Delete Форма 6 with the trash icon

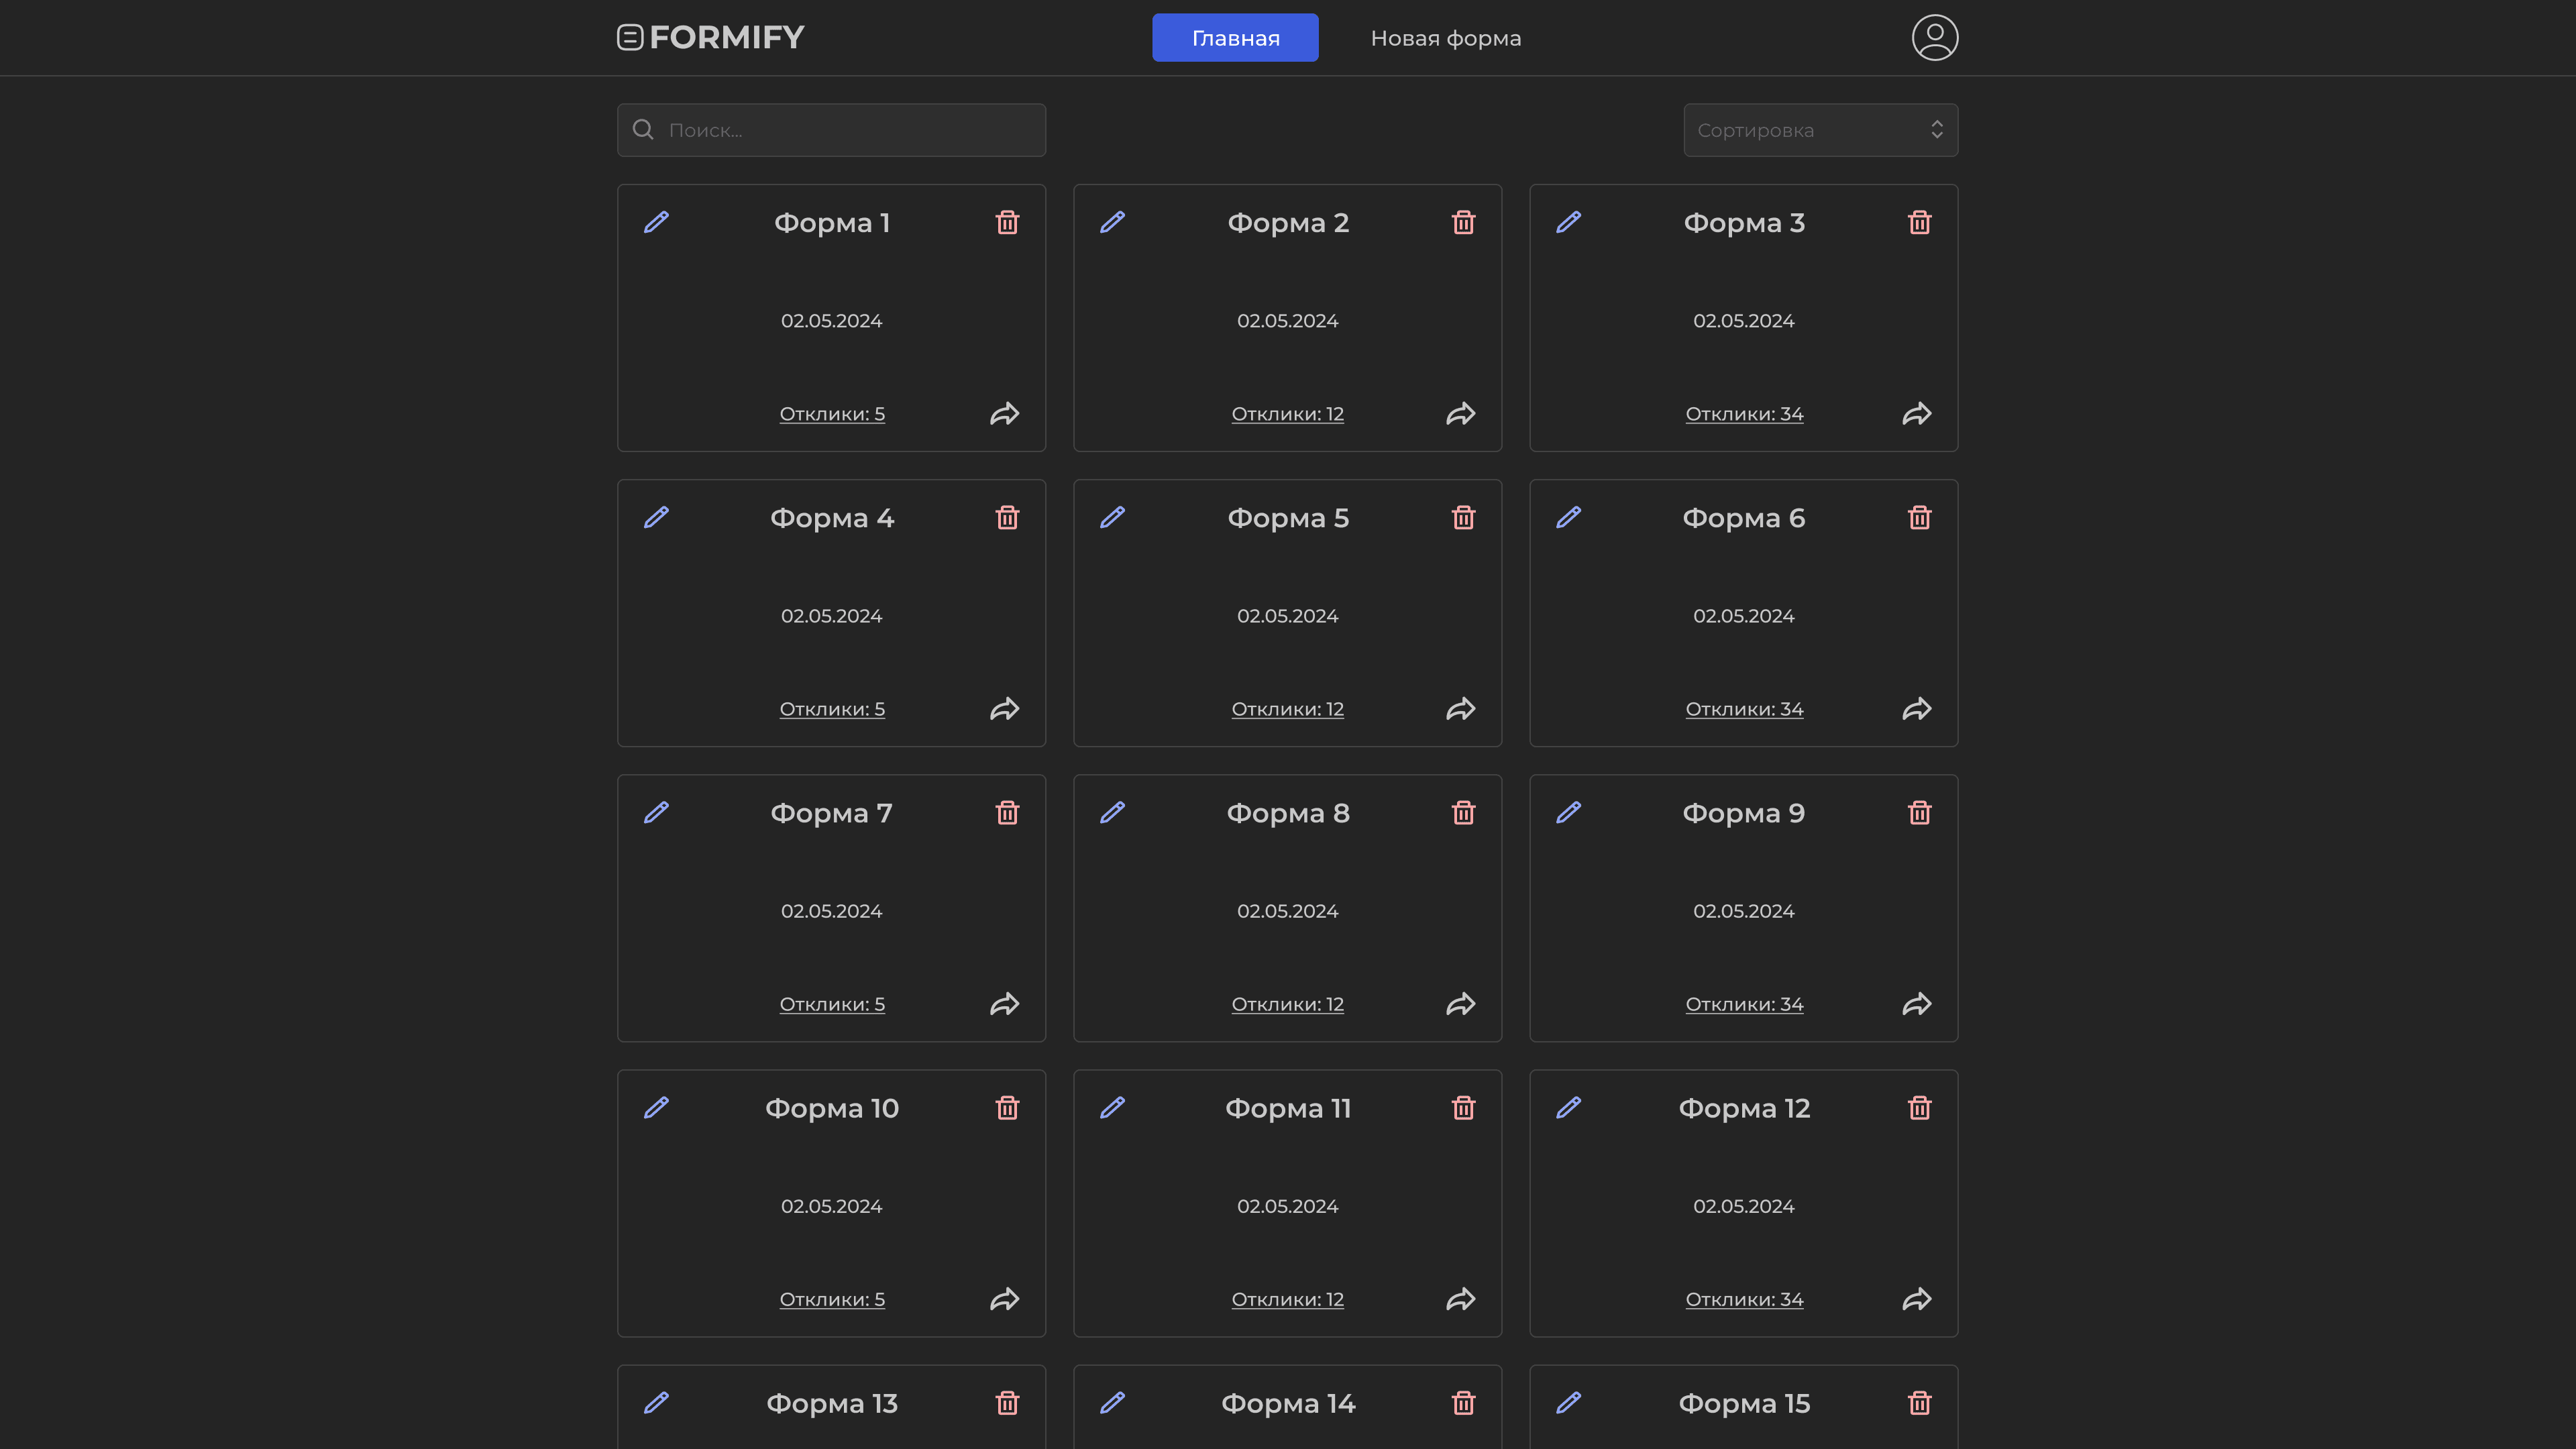pos(1919,517)
